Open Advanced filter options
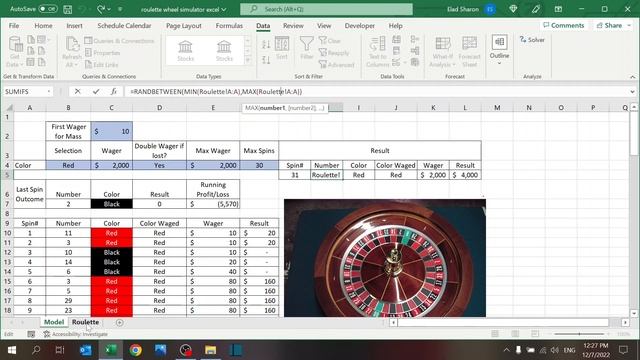This screenshot has height=360, width=640. (337, 64)
